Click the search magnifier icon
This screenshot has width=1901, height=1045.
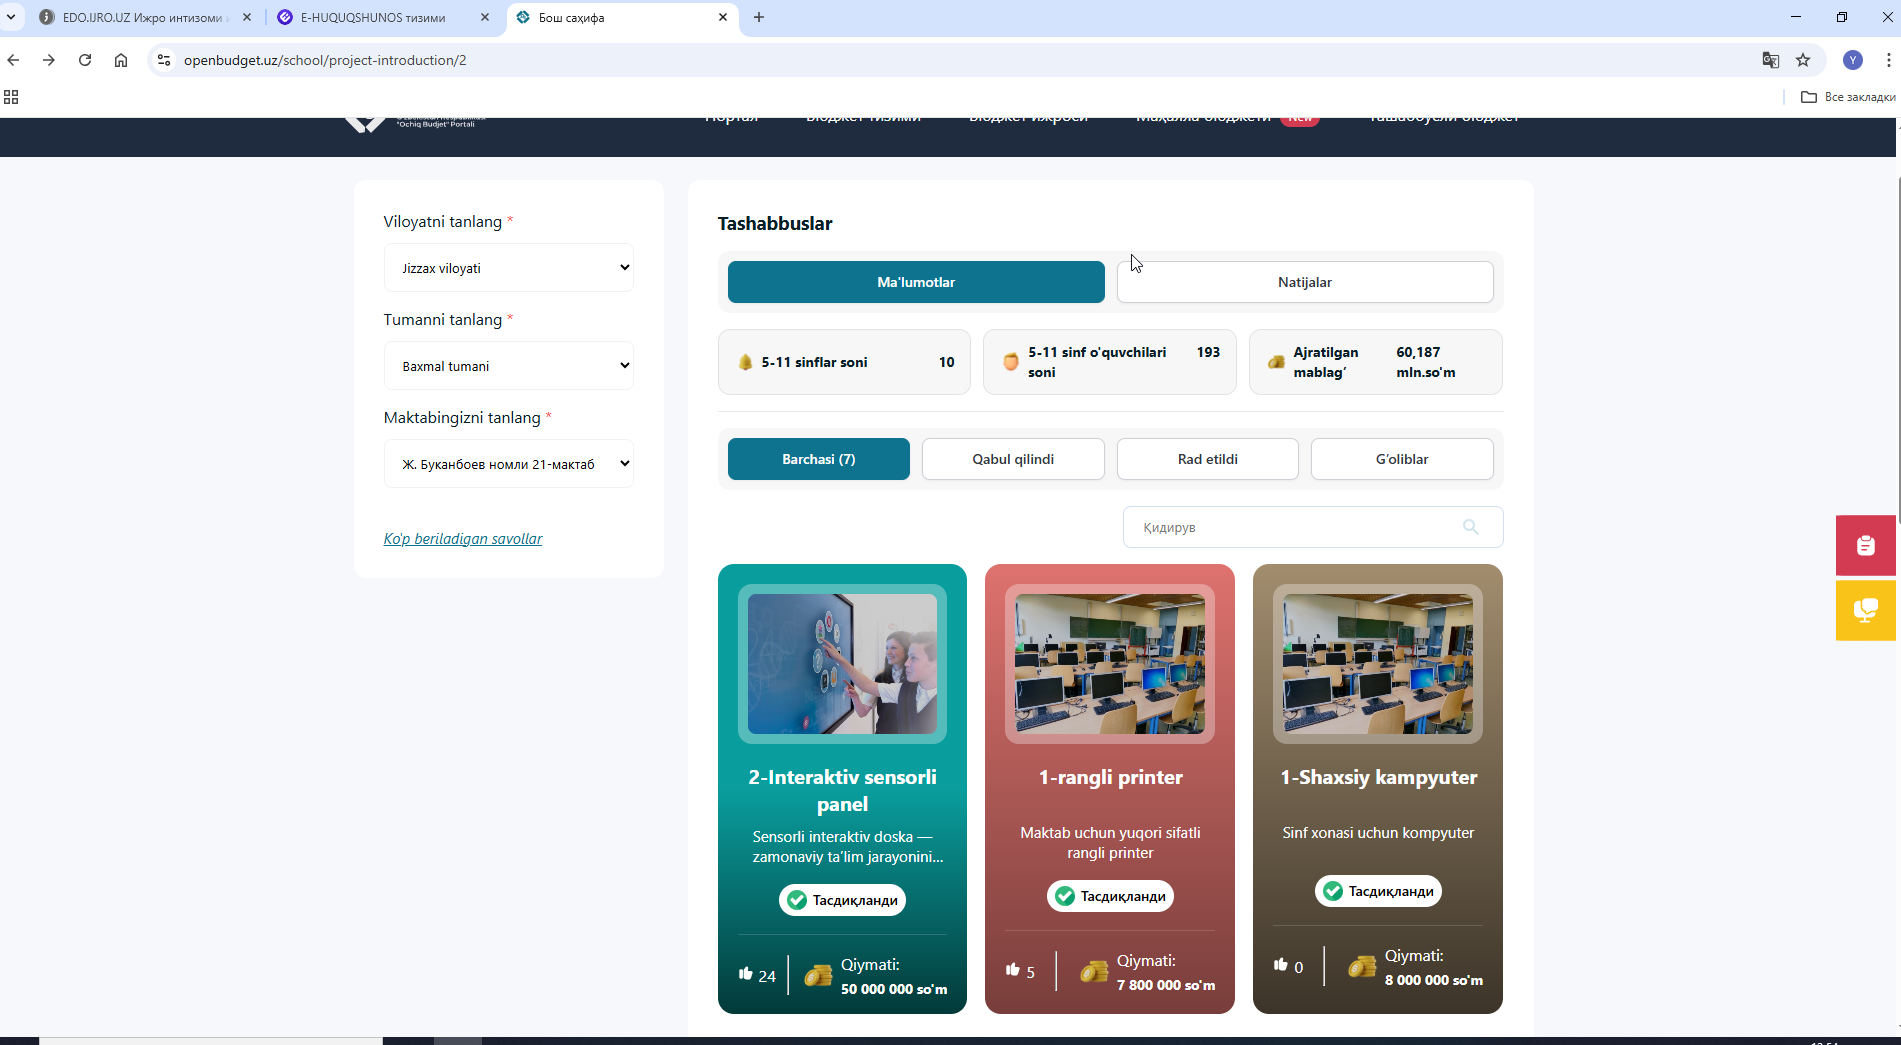click(x=1470, y=527)
